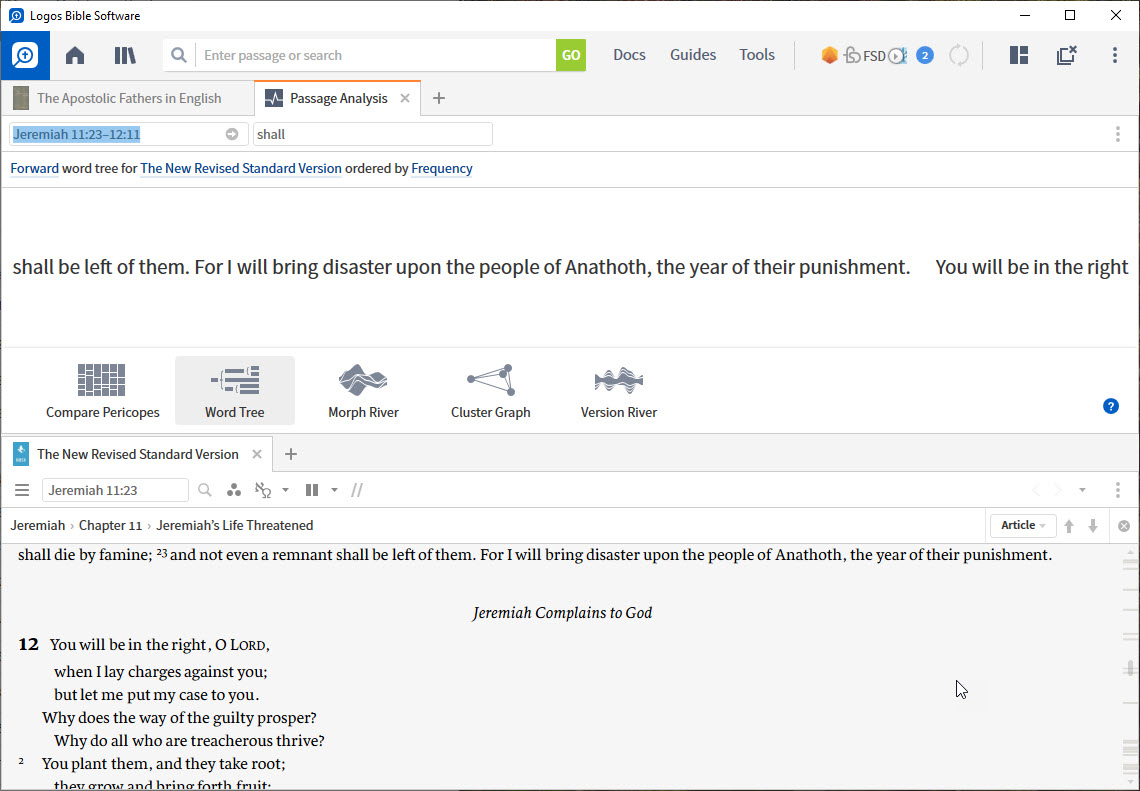The width and height of the screenshot is (1140, 791).
Task: Add new tab beside Passage Analysis
Action: coord(438,98)
